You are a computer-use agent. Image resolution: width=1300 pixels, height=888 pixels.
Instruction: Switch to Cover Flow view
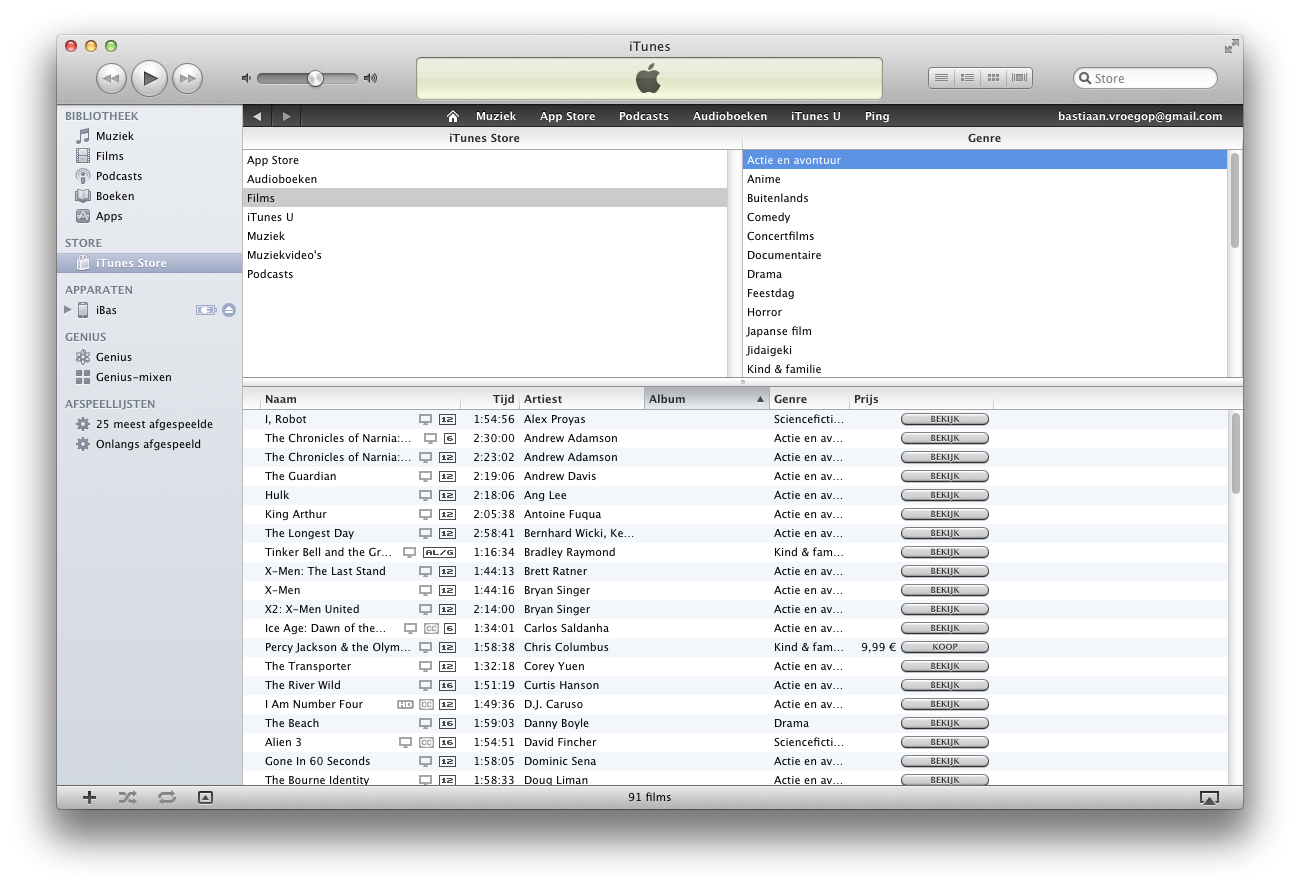[1019, 78]
